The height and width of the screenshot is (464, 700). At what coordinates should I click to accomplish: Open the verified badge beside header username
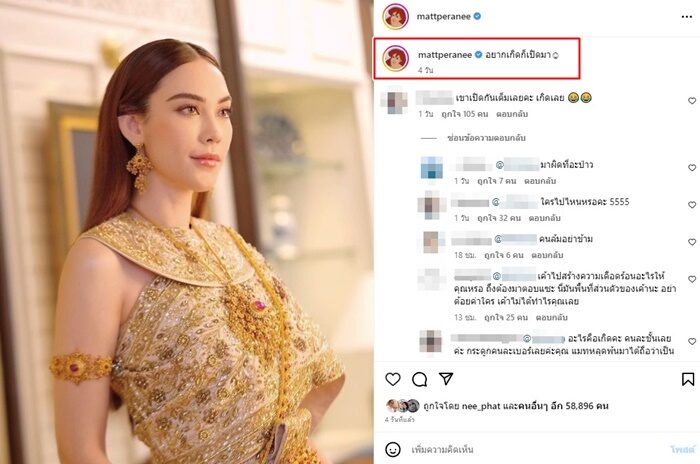[x=477, y=16]
